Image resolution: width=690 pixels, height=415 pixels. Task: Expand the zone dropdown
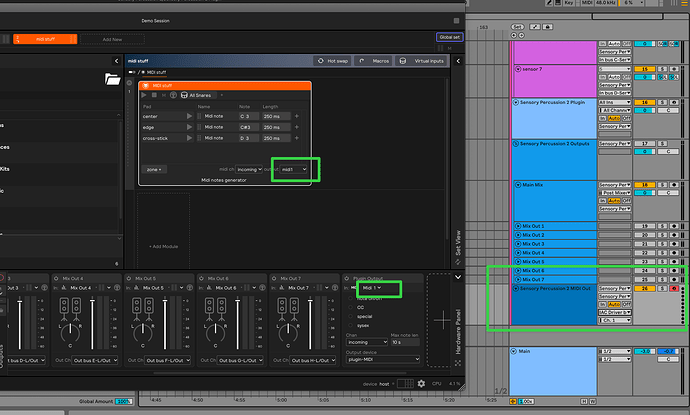pyautogui.click(x=154, y=169)
